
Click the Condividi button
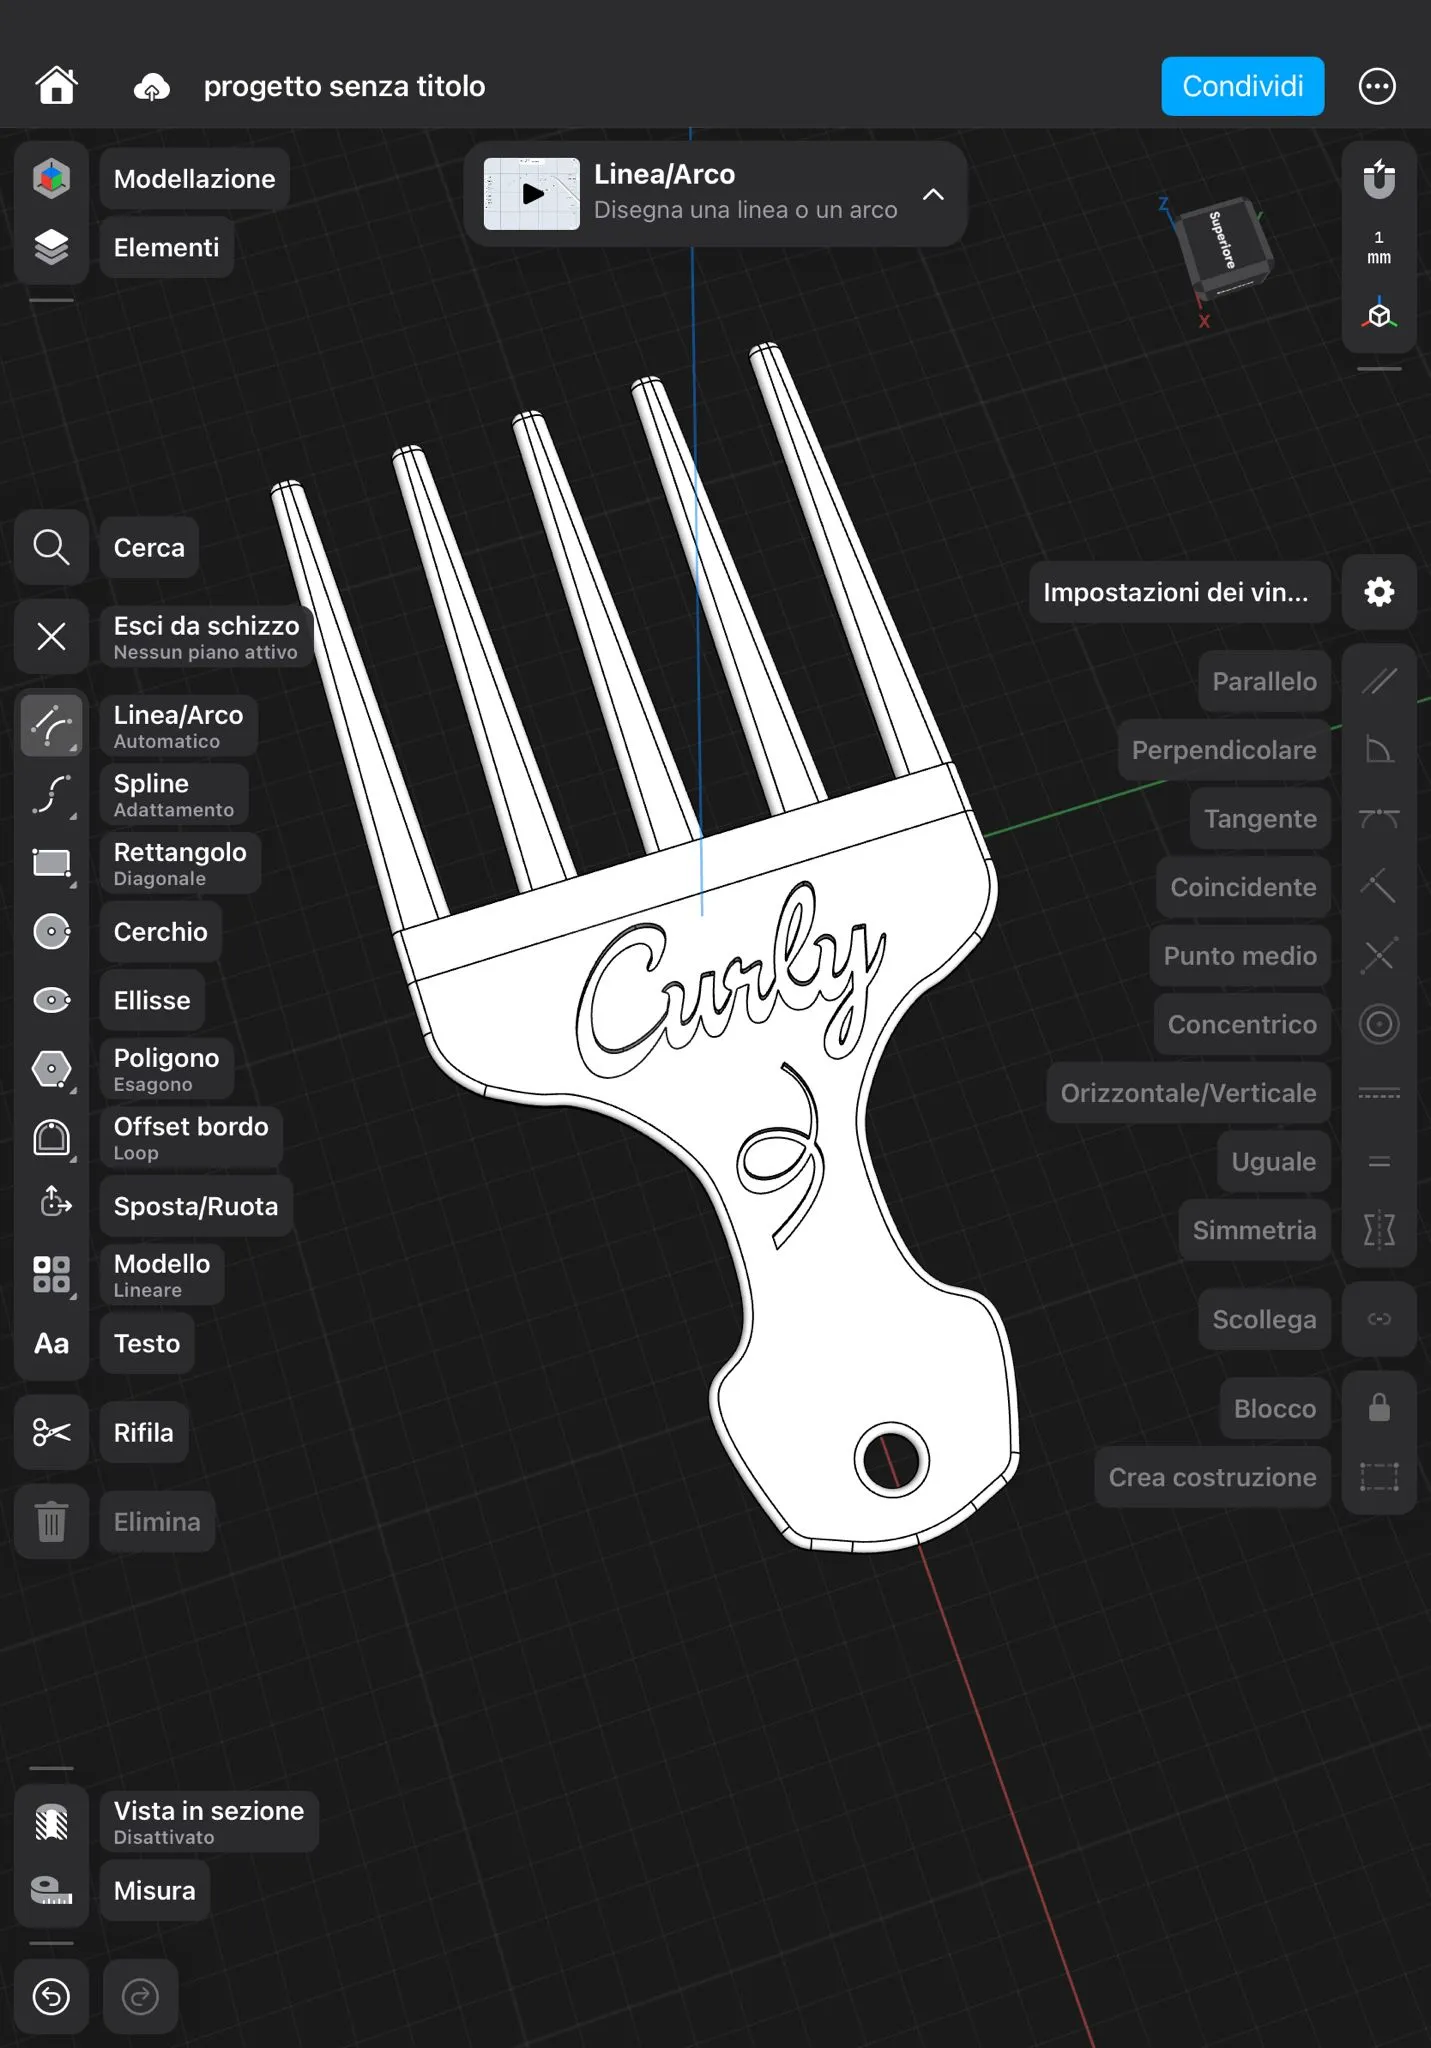[x=1242, y=86]
